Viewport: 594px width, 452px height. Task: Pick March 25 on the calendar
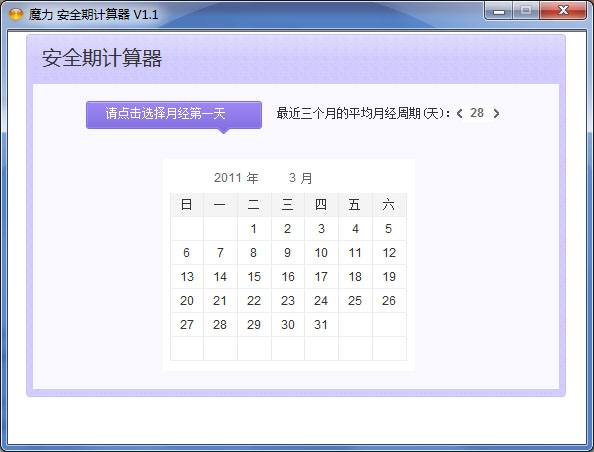355,300
